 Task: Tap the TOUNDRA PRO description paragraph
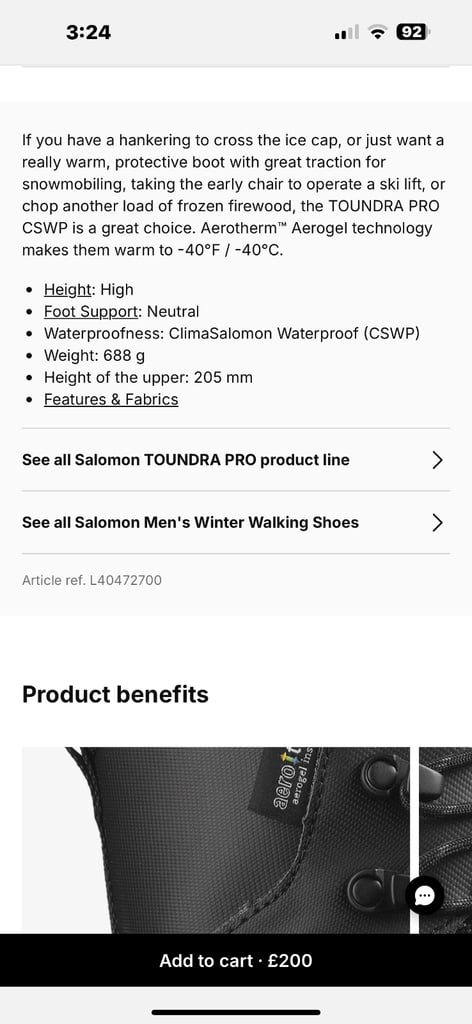click(234, 195)
